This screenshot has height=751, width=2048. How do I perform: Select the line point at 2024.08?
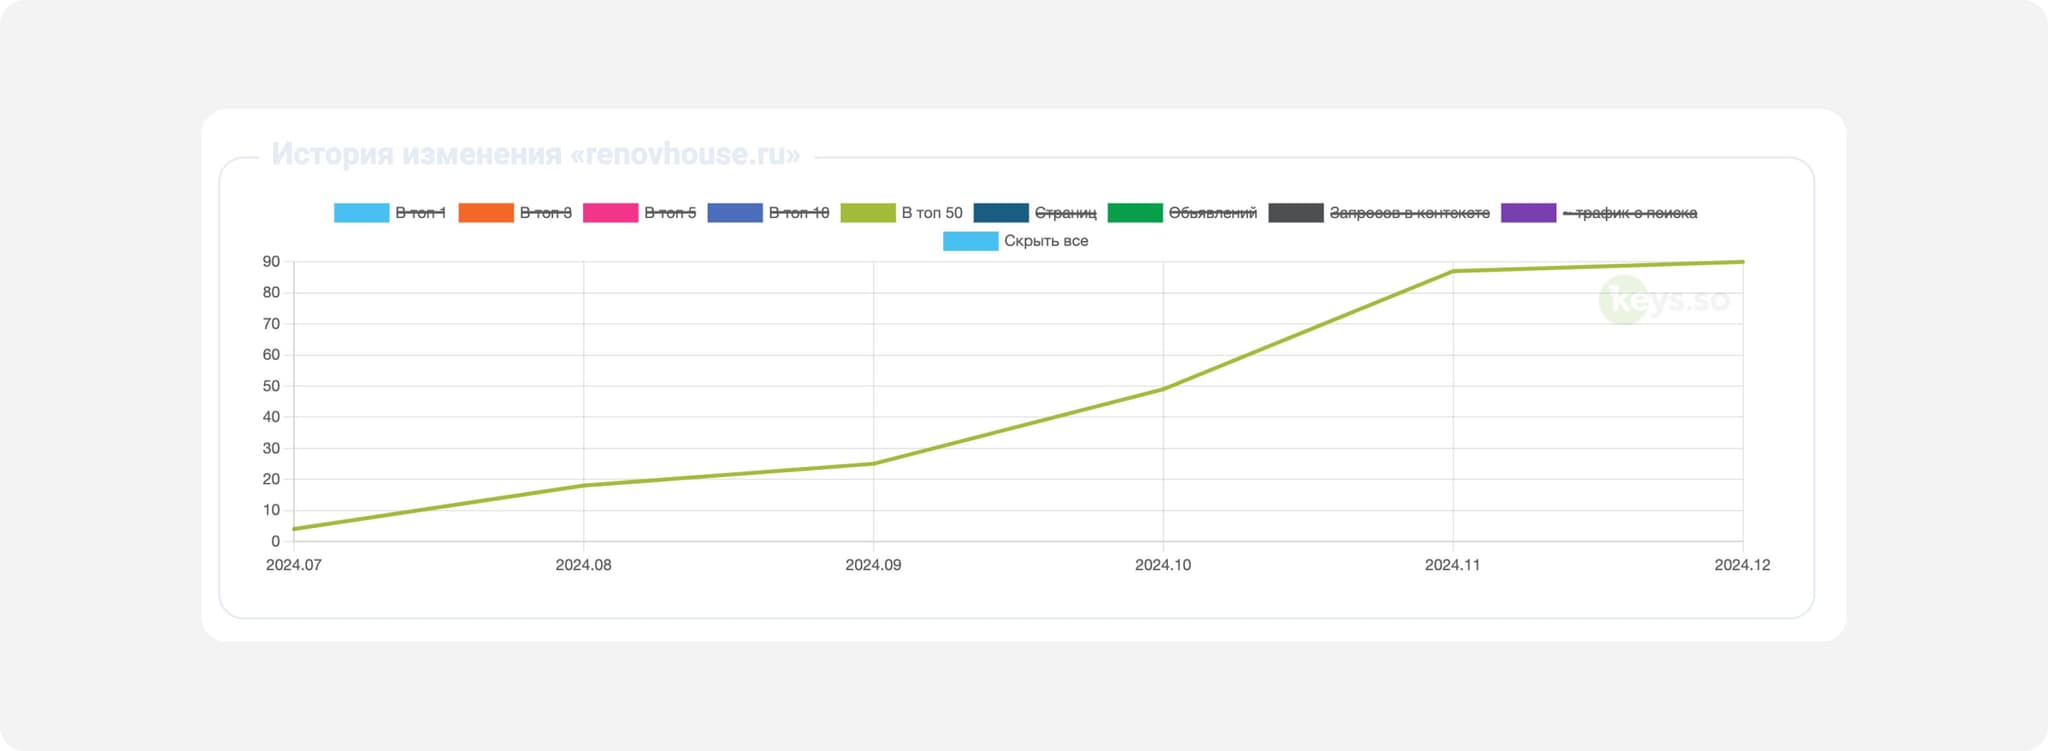click(x=584, y=486)
